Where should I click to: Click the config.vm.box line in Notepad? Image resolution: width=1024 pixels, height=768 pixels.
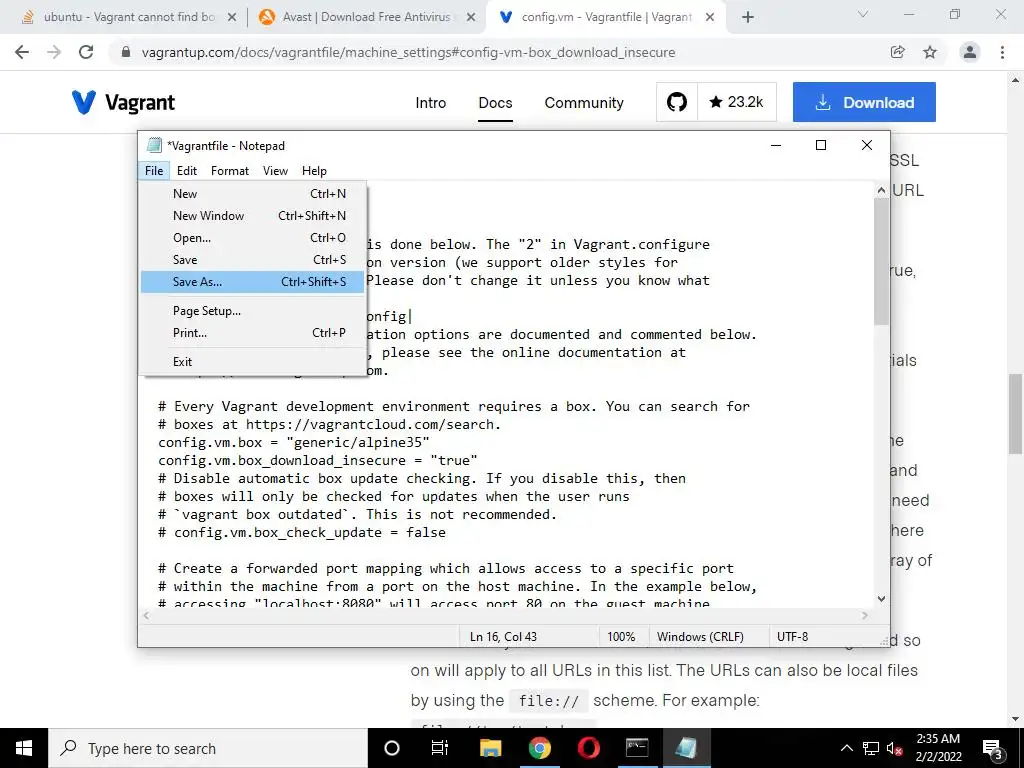pos(294,442)
